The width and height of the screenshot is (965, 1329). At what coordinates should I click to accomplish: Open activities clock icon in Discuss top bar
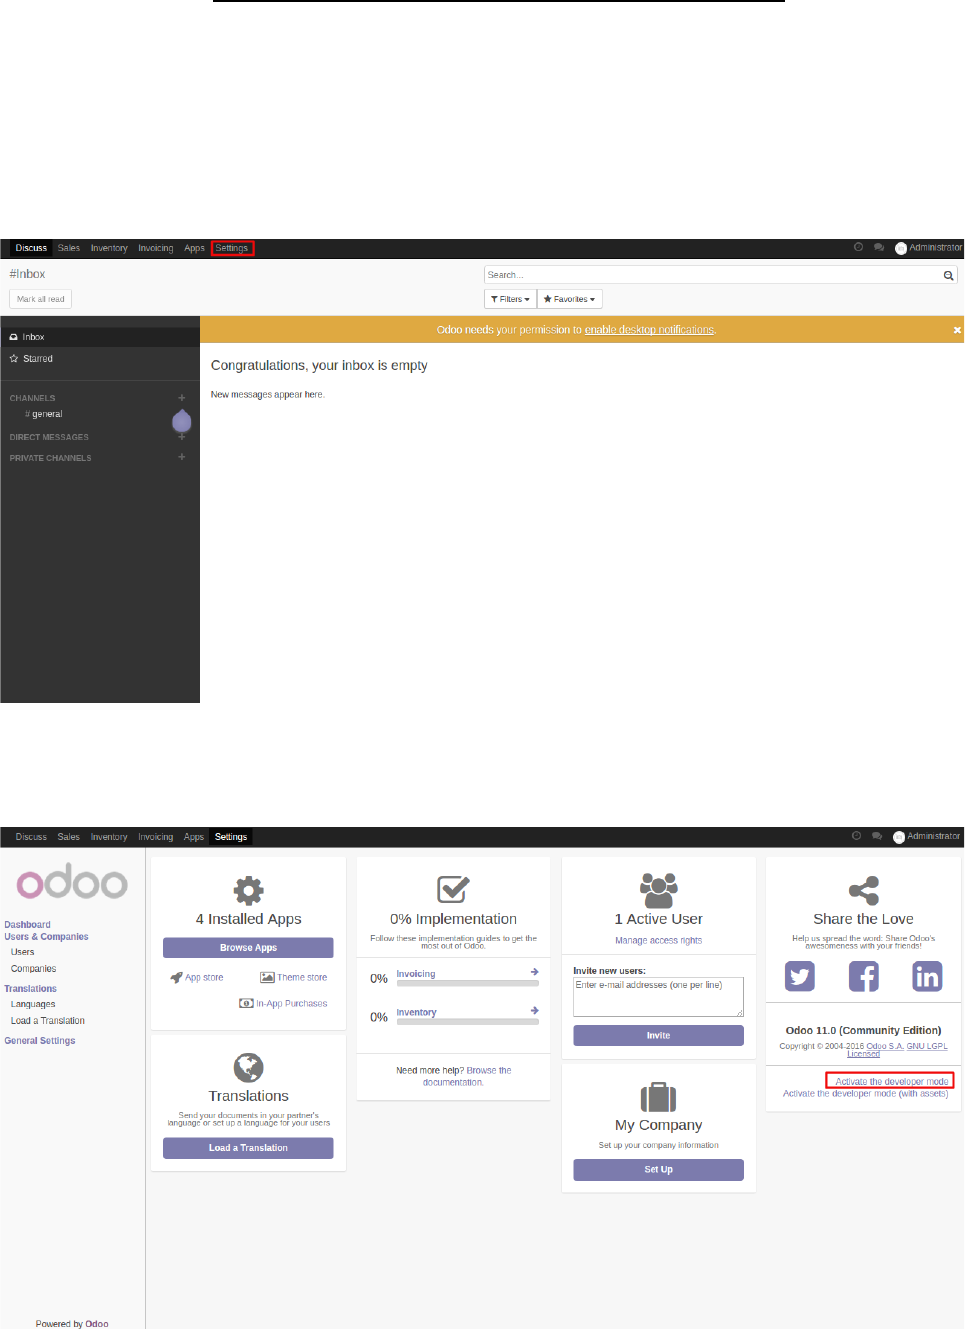pyautogui.click(x=858, y=247)
